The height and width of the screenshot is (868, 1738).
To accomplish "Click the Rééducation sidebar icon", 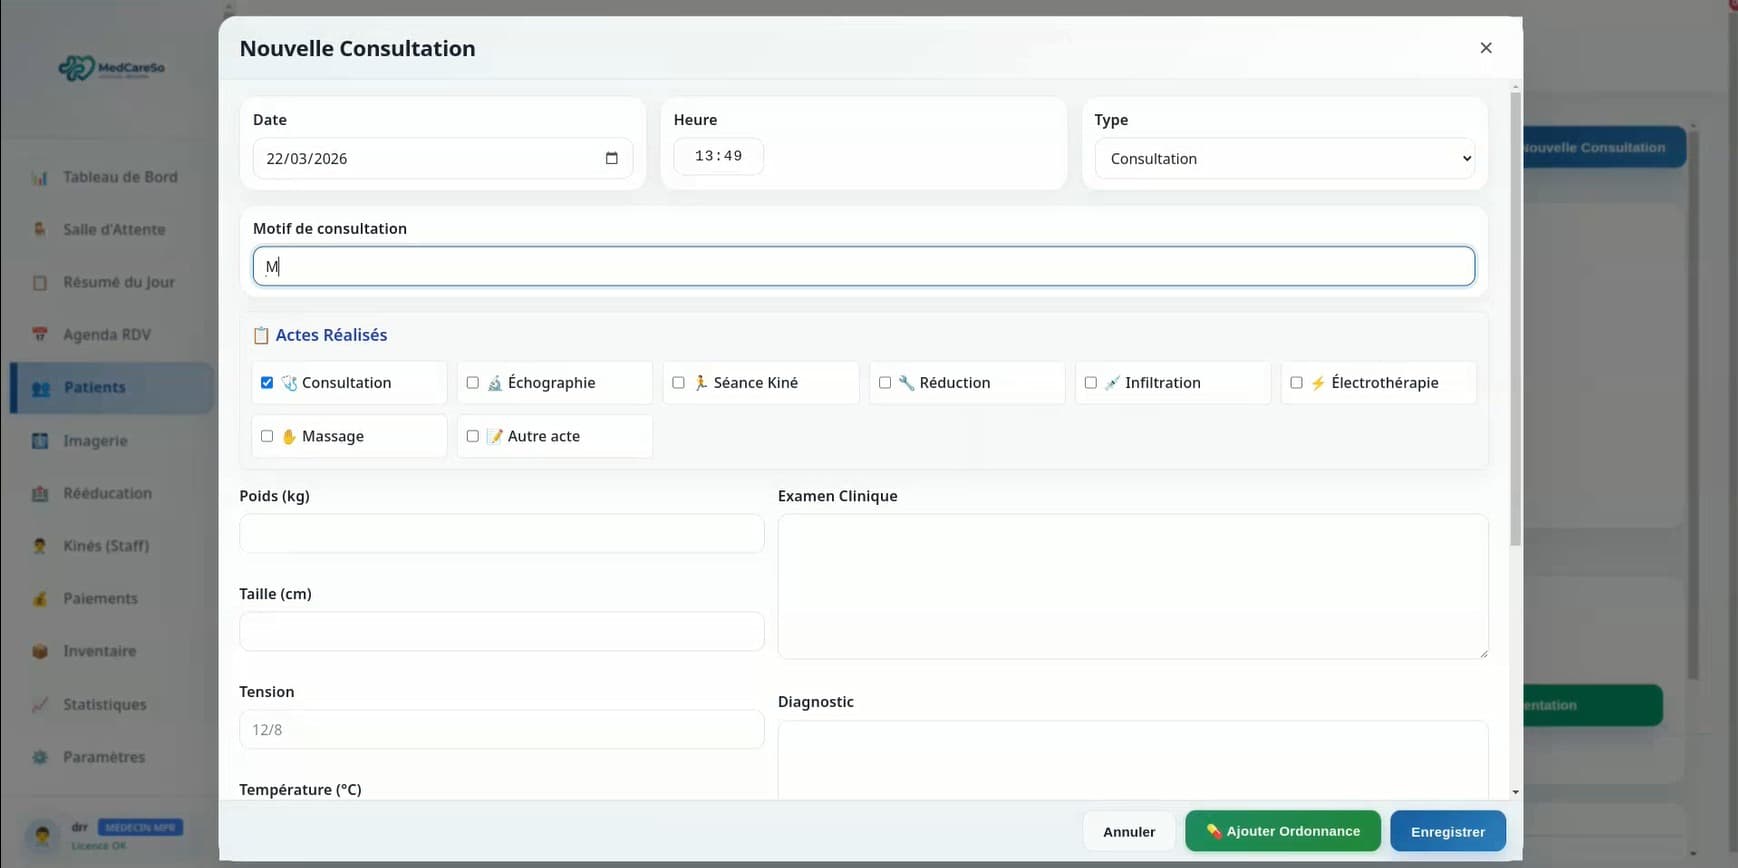I will [x=40, y=493].
